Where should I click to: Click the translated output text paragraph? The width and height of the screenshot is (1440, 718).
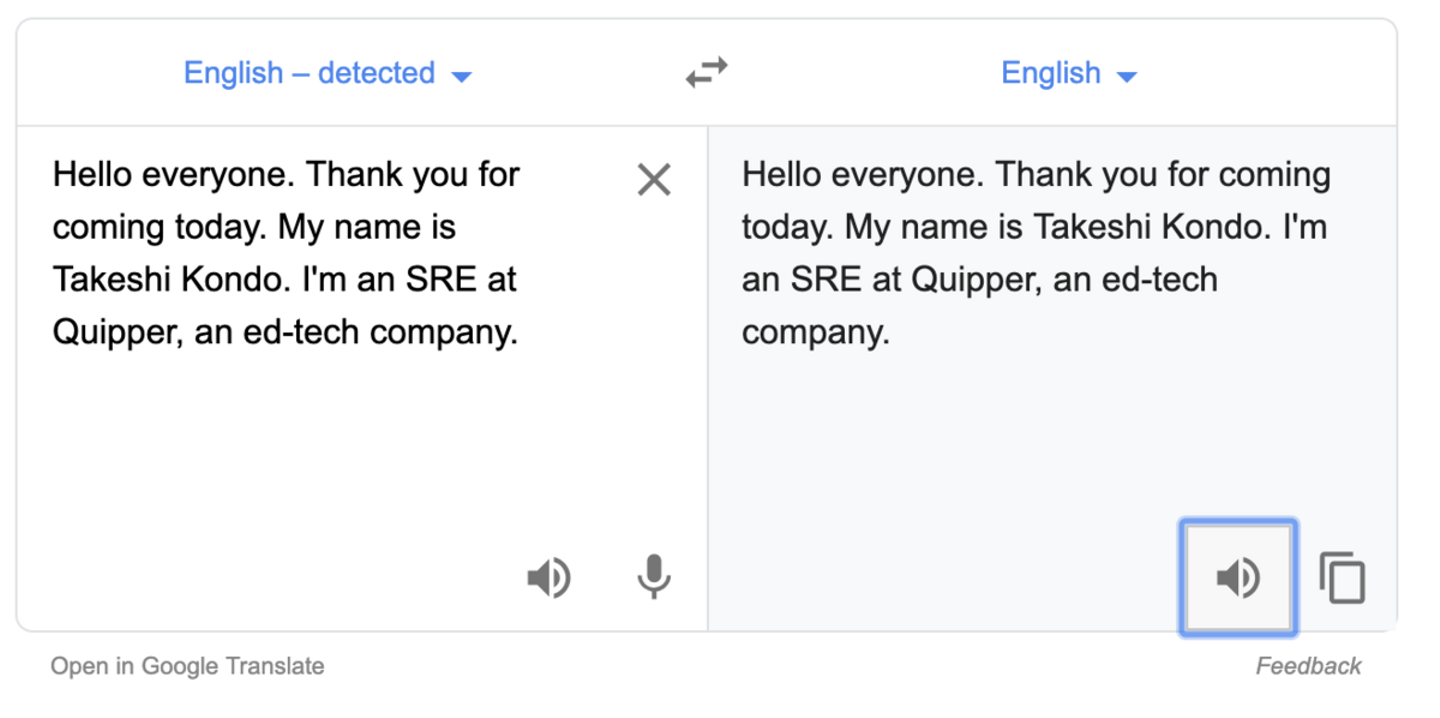1035,253
